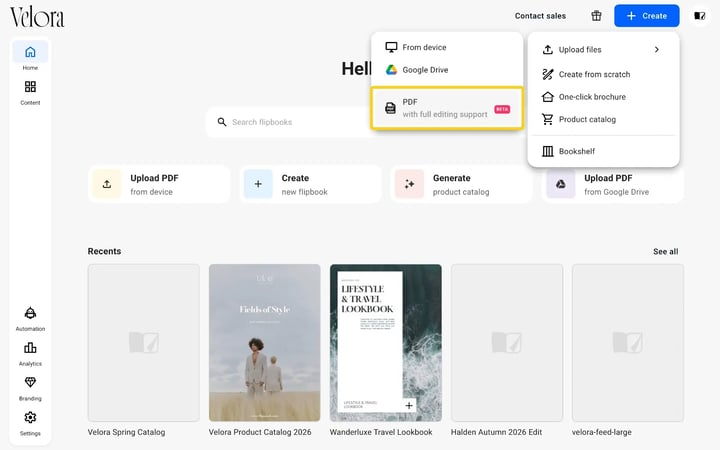Click the gift icon in header
Image resolution: width=720 pixels, height=450 pixels.
[x=596, y=16]
